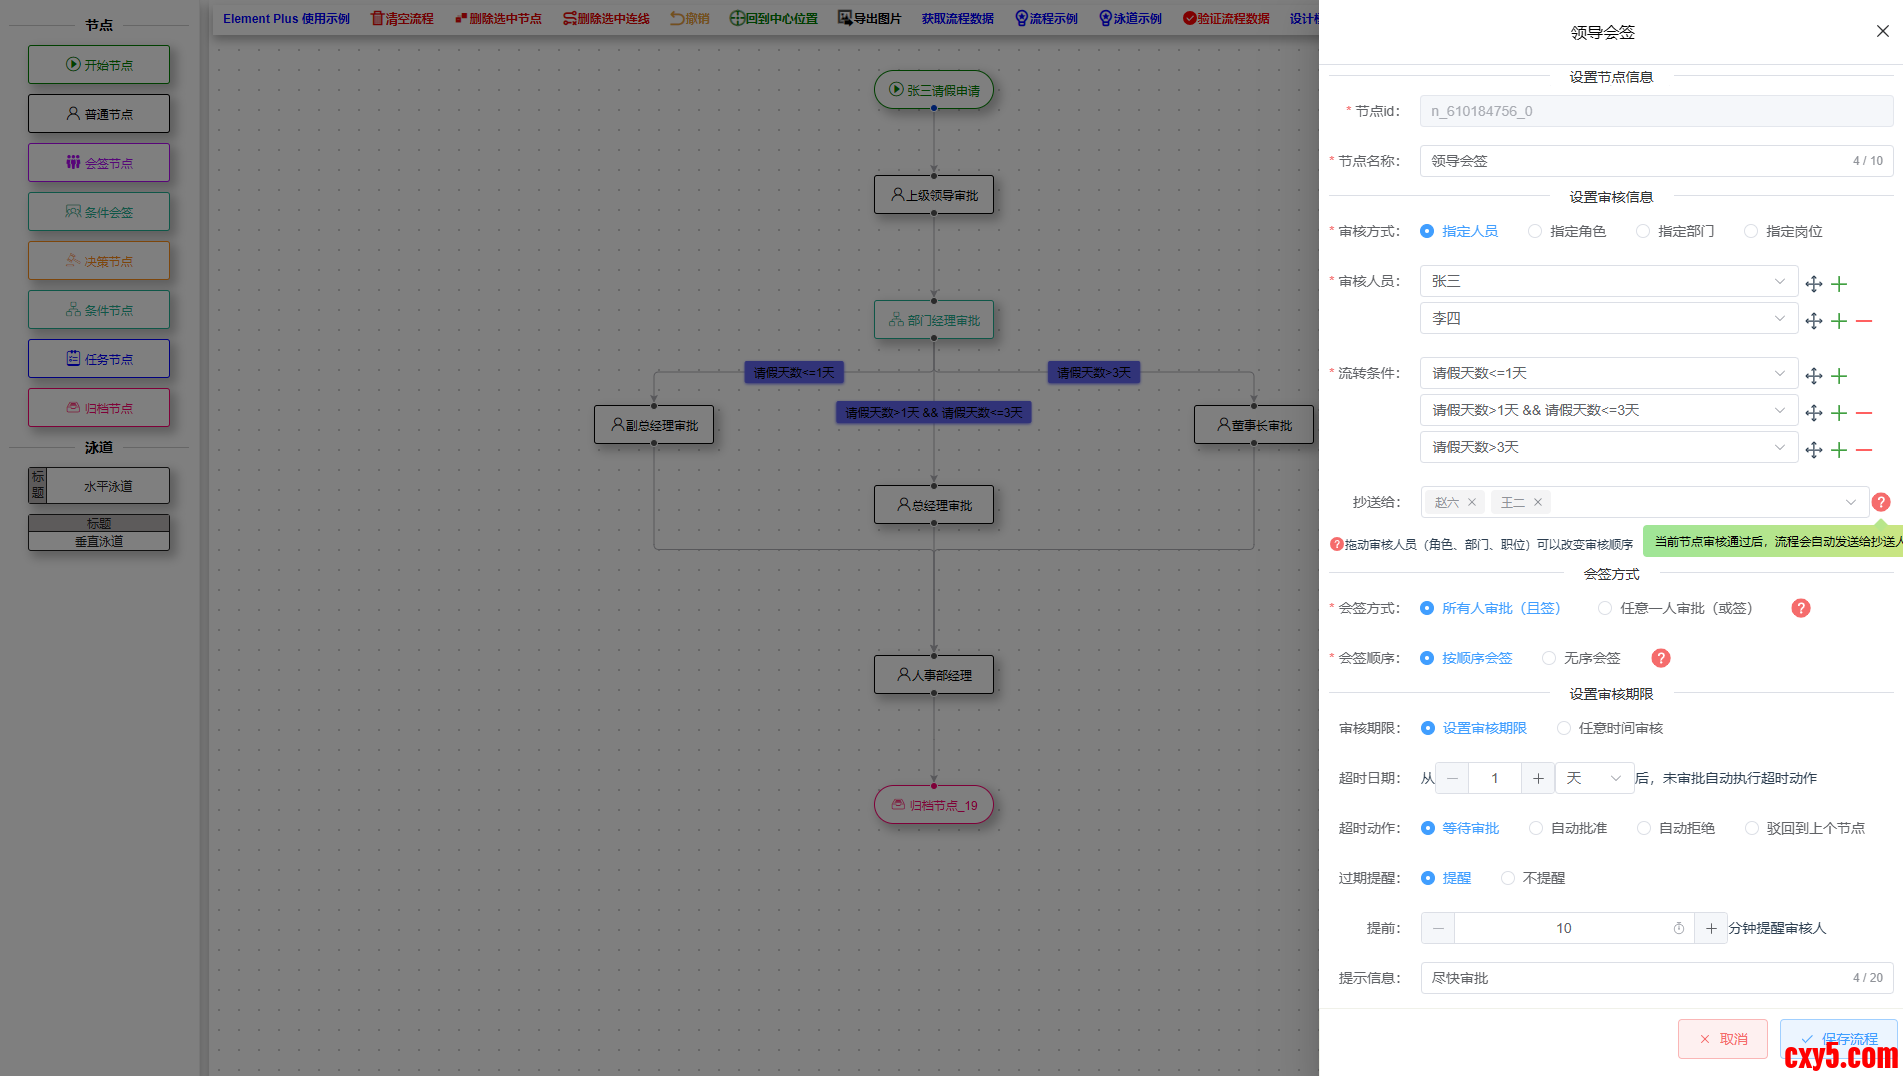Viewport: 1903px width, 1076px height.
Task: Click 导出图片 in the top toolbar
Action: (x=869, y=18)
